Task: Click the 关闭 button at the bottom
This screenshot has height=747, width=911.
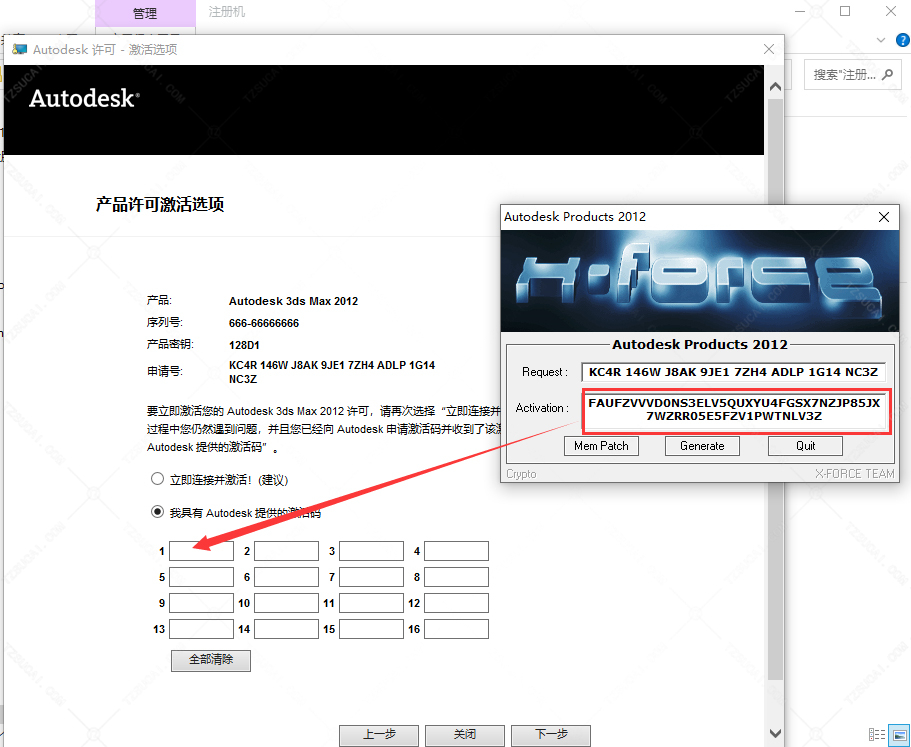Action: [465, 735]
